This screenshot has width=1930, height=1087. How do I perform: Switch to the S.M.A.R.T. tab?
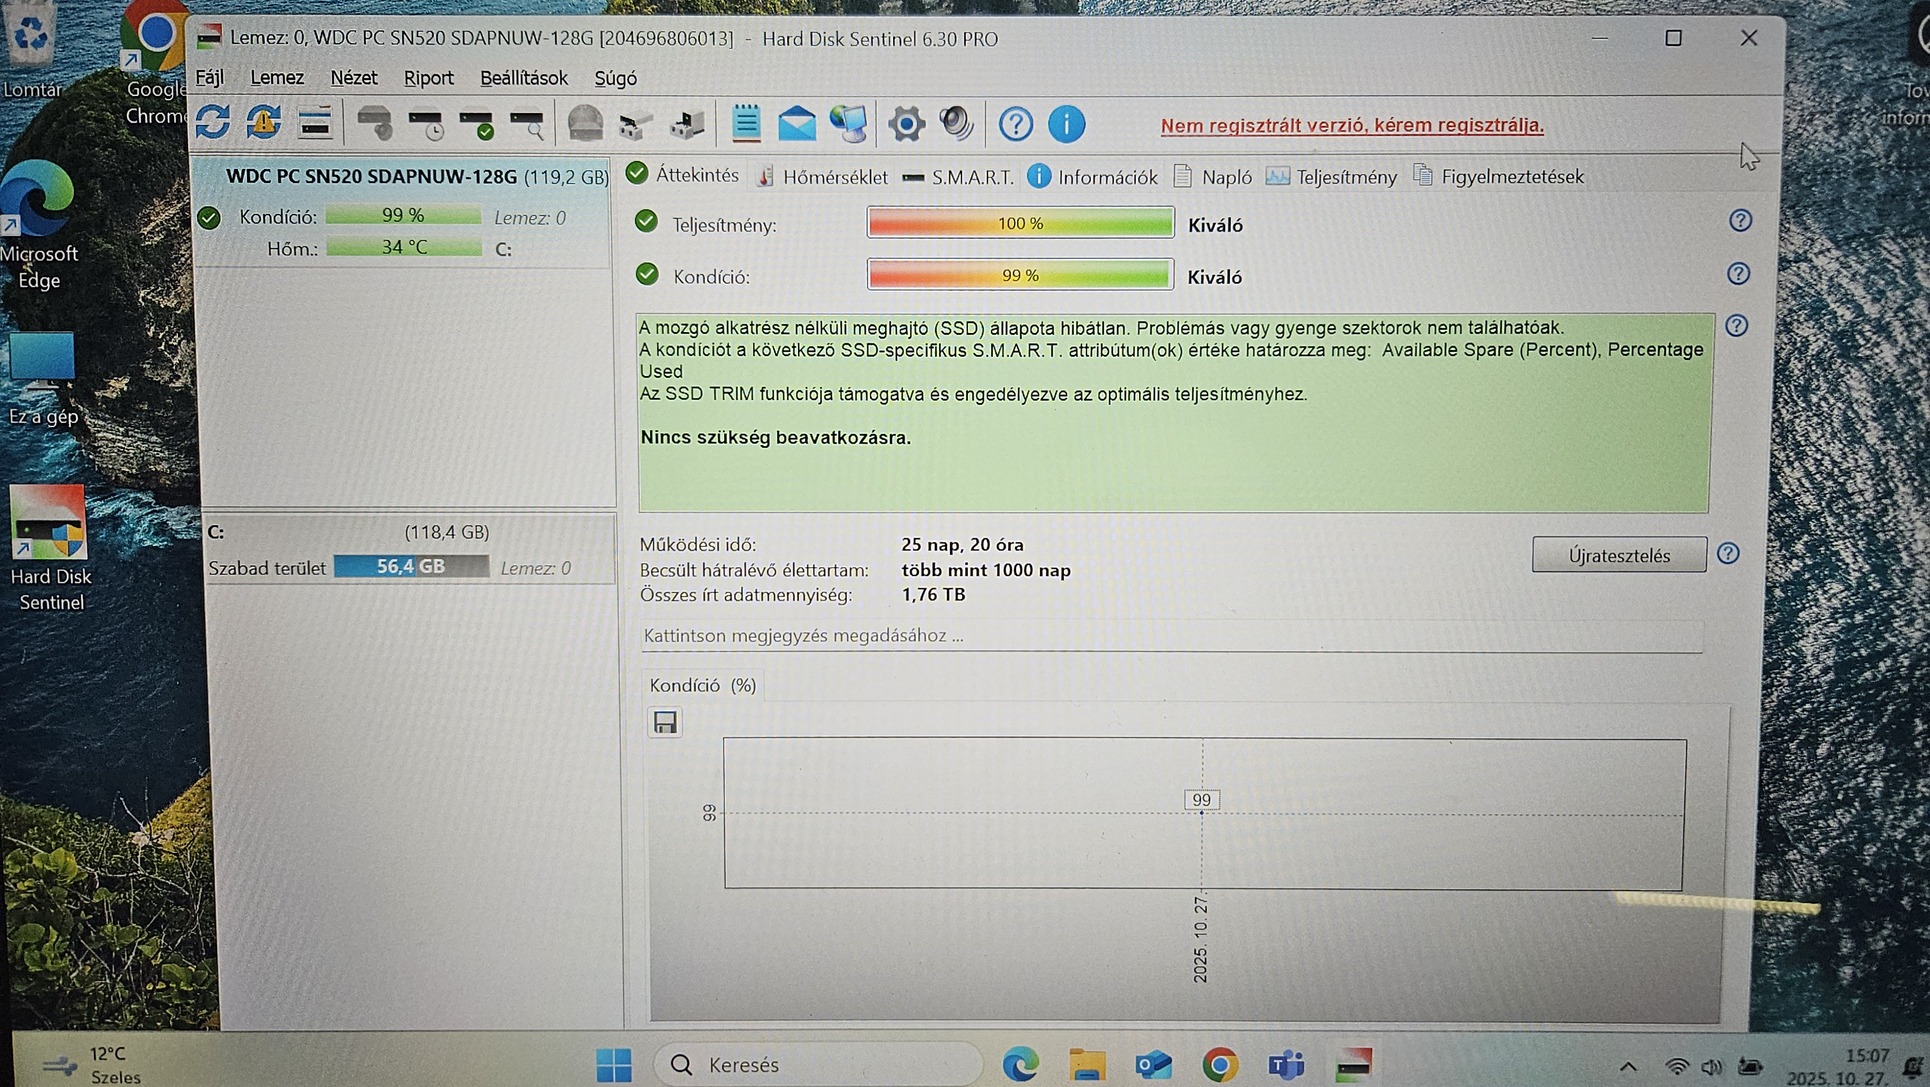coord(957,177)
